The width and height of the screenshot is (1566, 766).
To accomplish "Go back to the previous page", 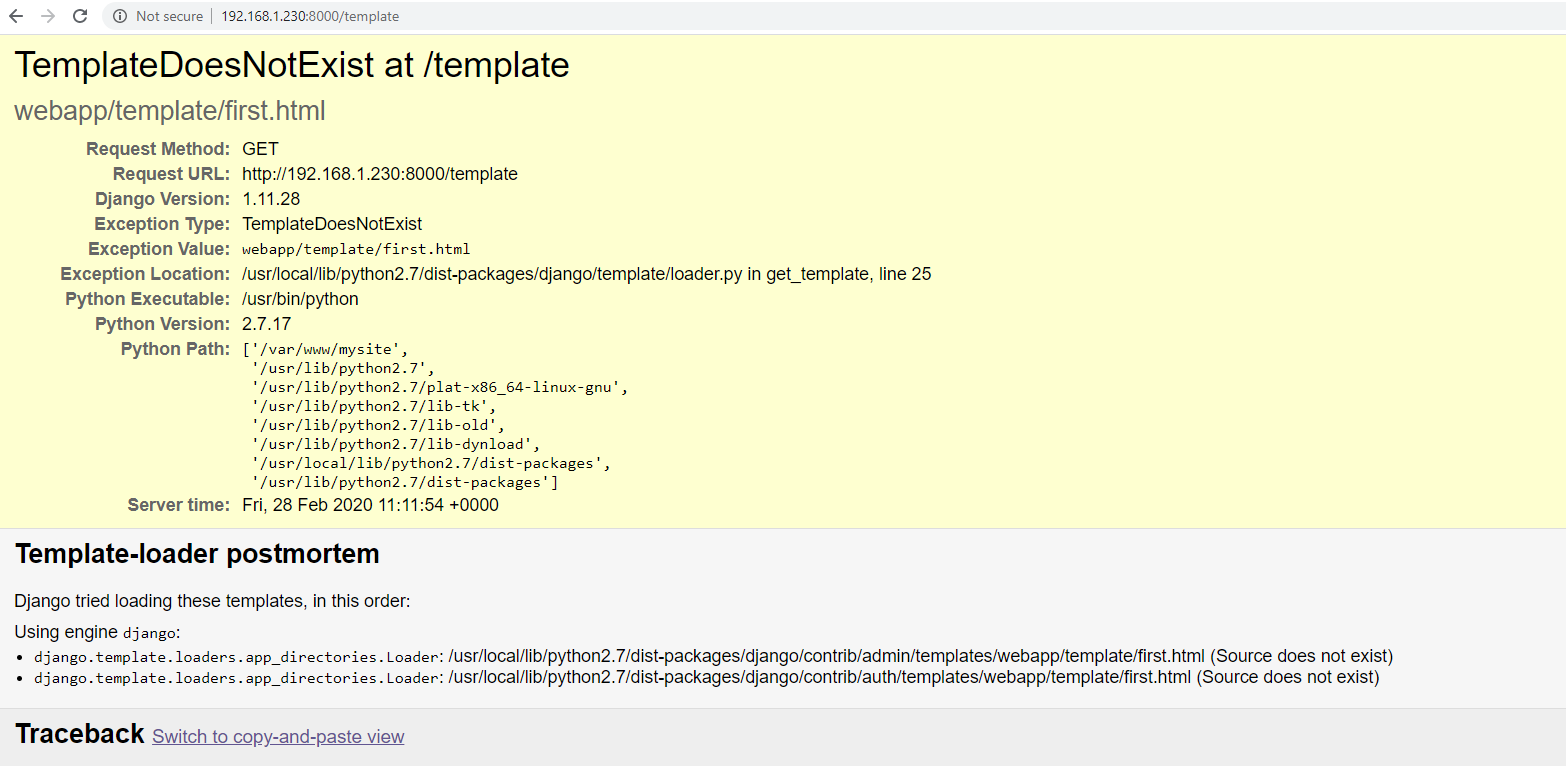I will click(16, 16).
